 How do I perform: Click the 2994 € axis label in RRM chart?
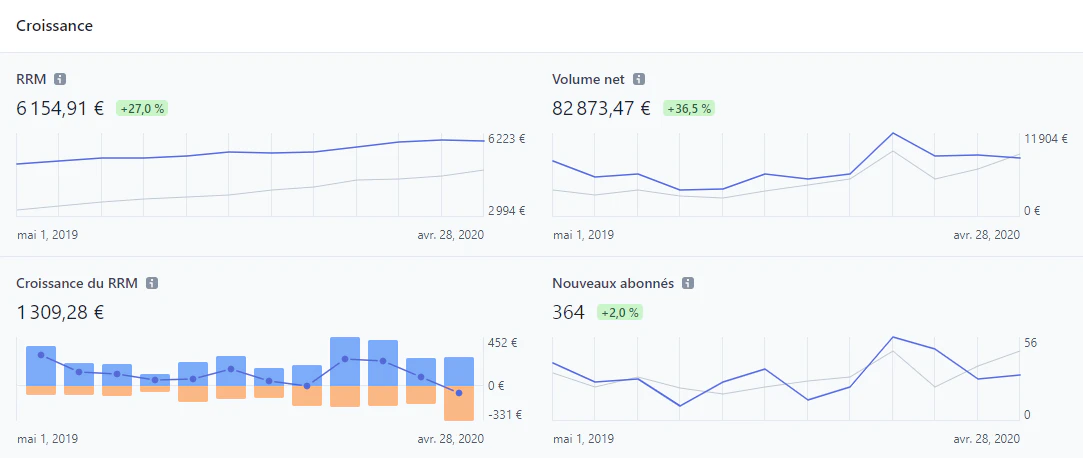click(x=507, y=211)
